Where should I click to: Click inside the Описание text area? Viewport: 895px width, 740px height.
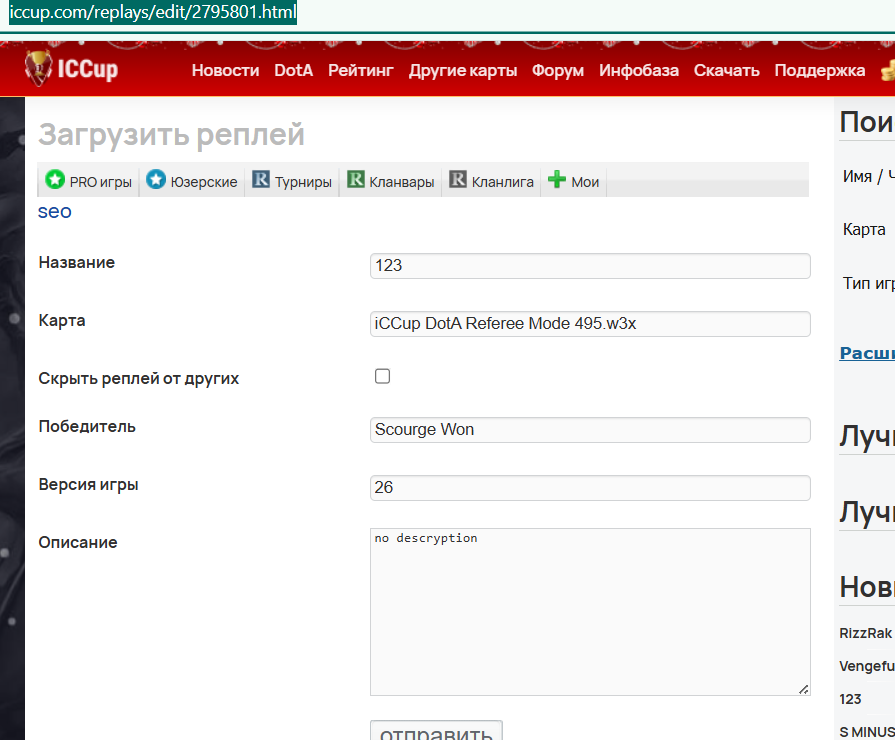click(x=590, y=612)
